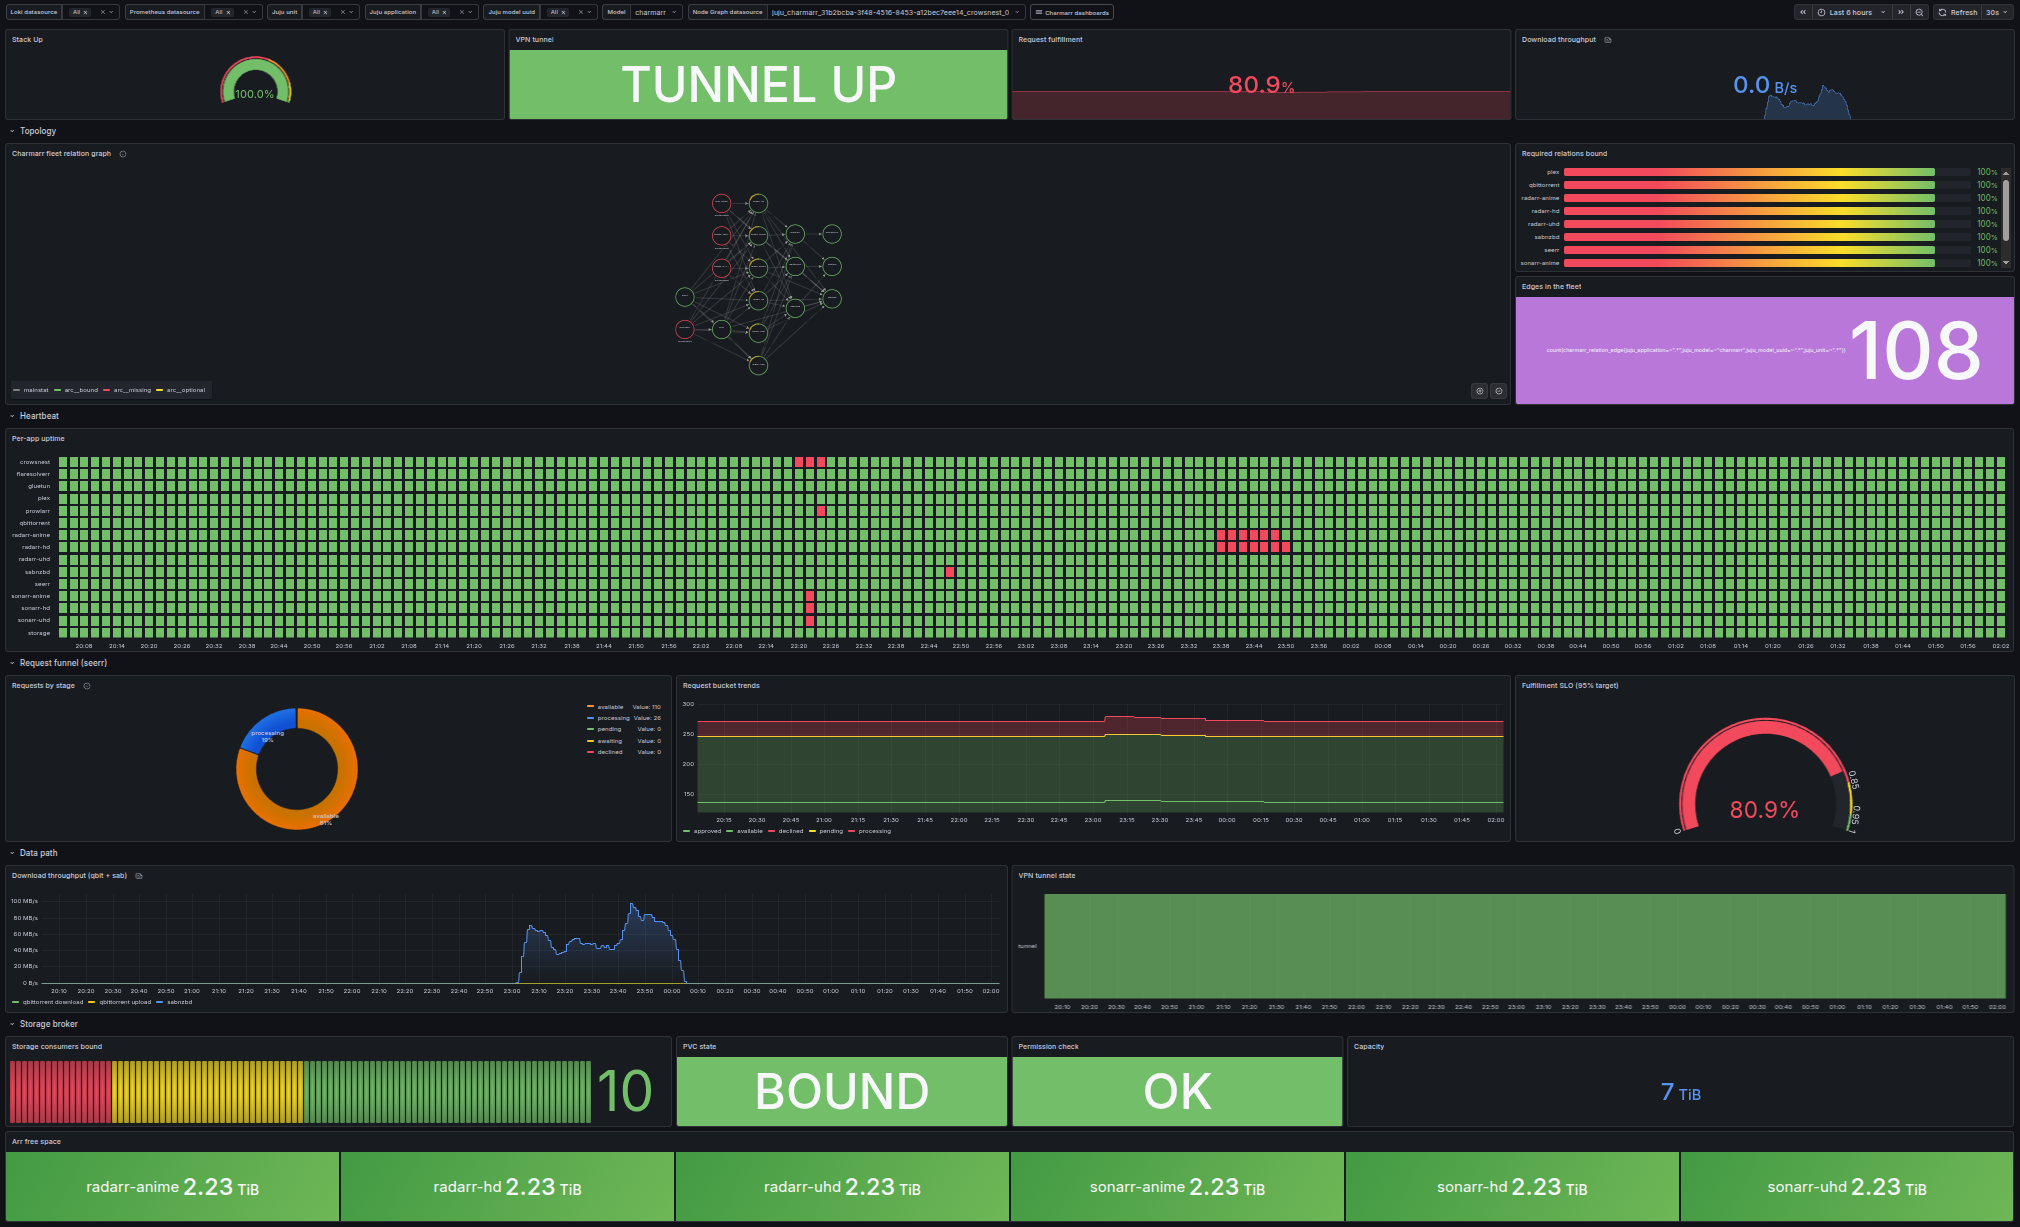Open the 30s refresh interval dropdown
The height and width of the screenshot is (1227, 2020).
click(1997, 12)
